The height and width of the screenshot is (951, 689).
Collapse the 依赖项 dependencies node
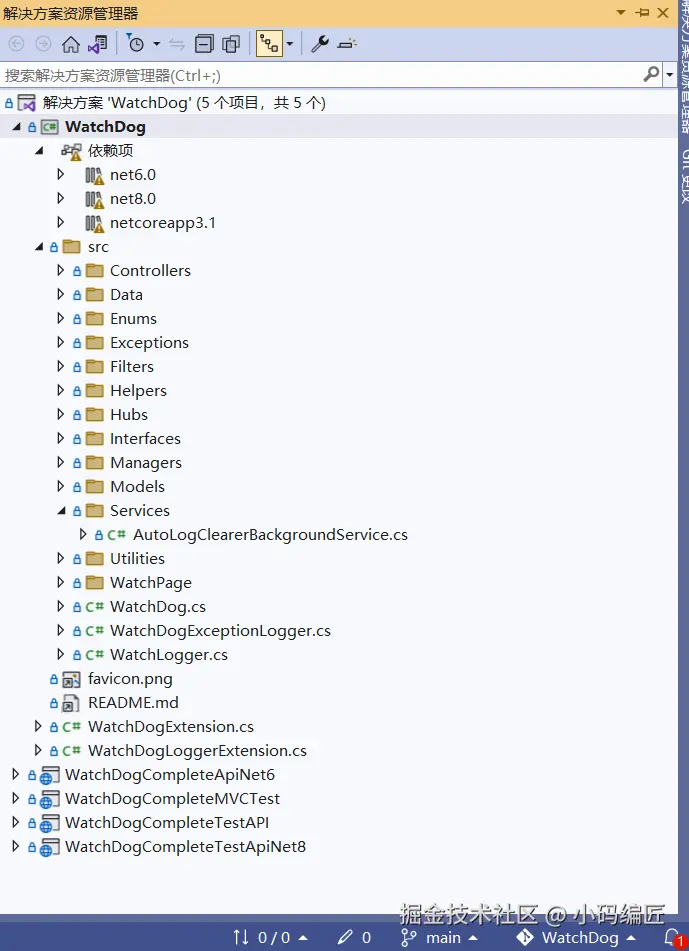click(x=39, y=150)
